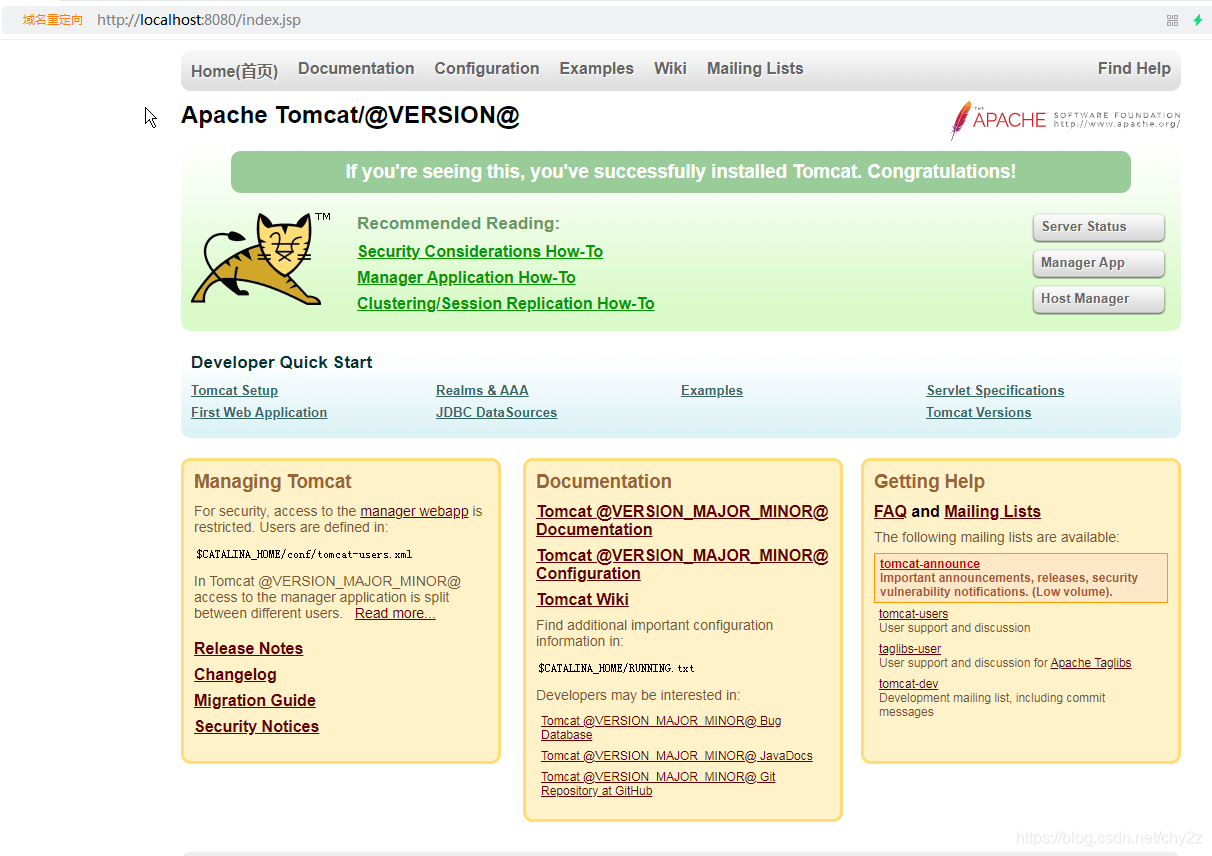Open the Migration Guide link
Image resolution: width=1212 pixels, height=856 pixels.
pyautogui.click(x=255, y=700)
